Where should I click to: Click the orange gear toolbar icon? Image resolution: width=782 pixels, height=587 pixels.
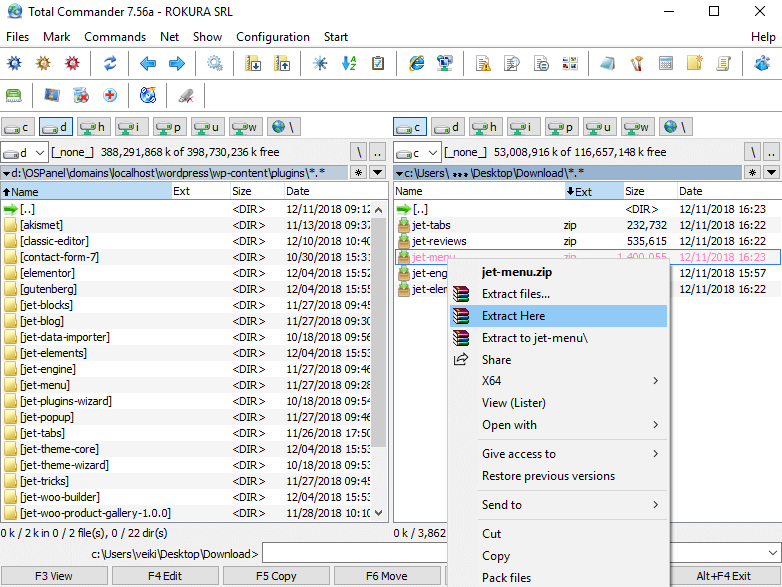43,63
